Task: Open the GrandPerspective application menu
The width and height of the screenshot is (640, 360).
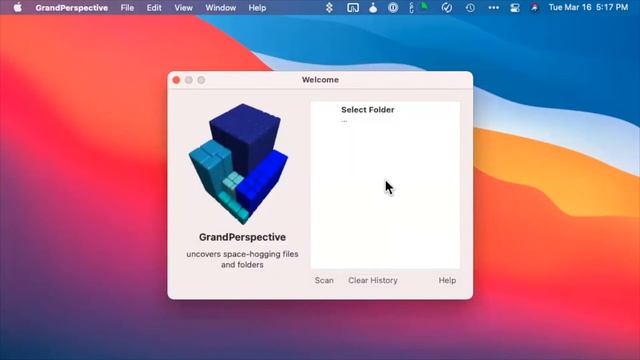Action: [71, 8]
